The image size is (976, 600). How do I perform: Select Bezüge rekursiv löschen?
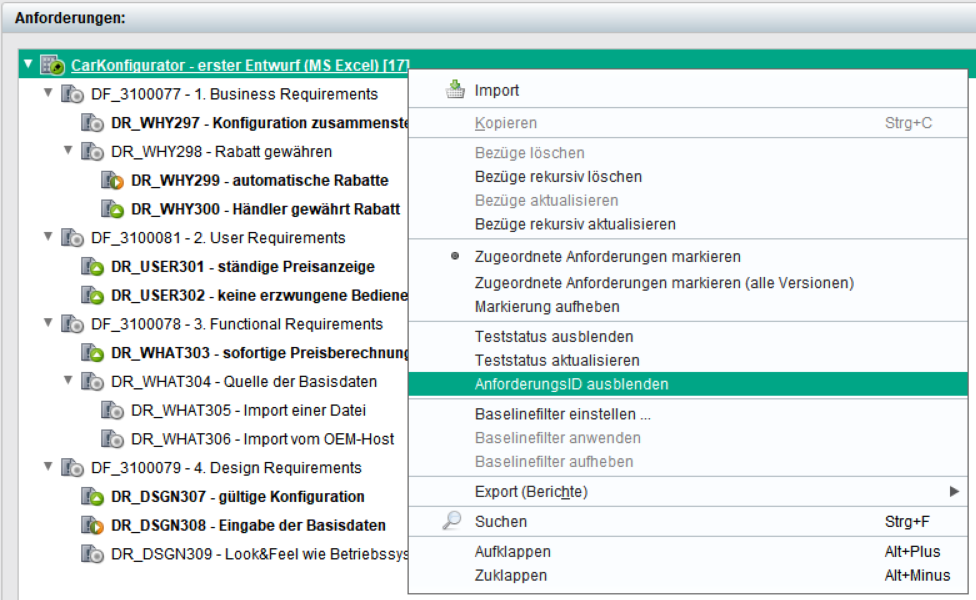click(688, 177)
